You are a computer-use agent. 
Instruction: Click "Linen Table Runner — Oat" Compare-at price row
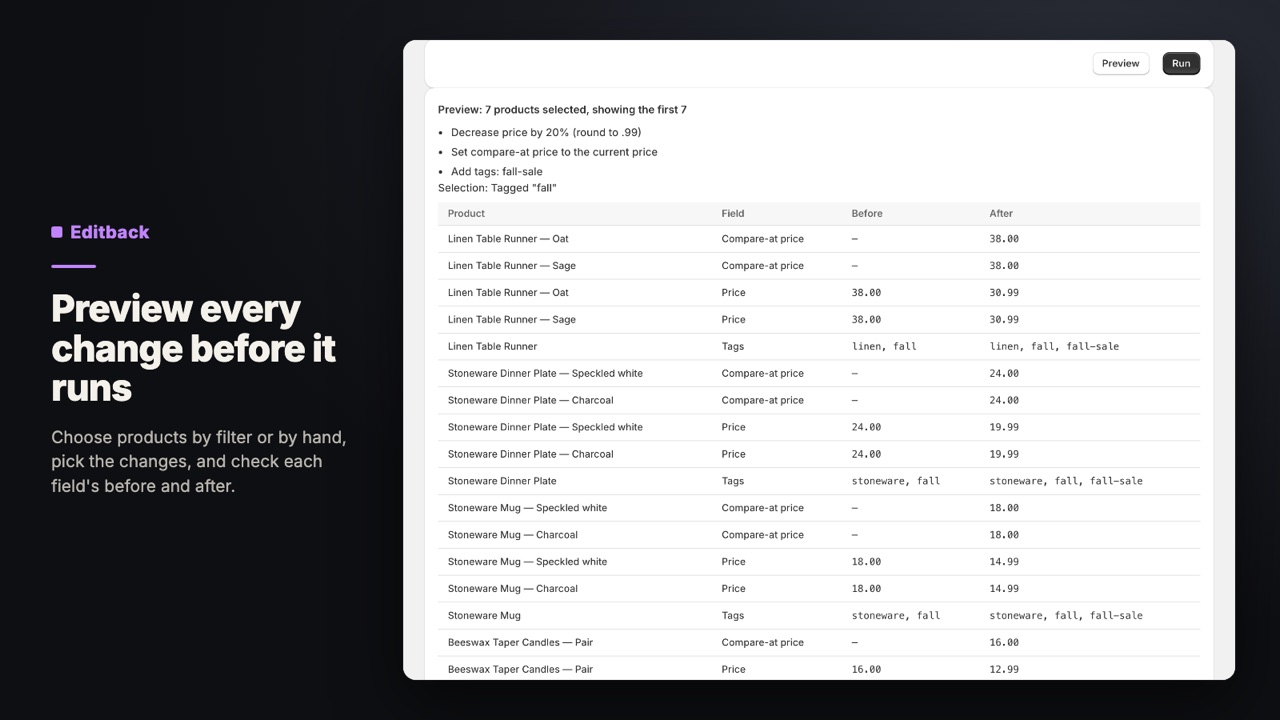(x=818, y=239)
